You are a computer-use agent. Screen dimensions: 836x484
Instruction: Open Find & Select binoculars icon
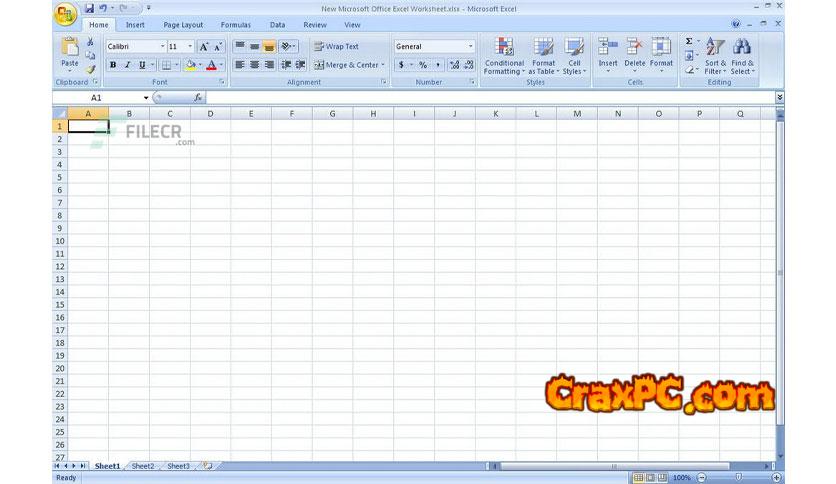click(741, 47)
